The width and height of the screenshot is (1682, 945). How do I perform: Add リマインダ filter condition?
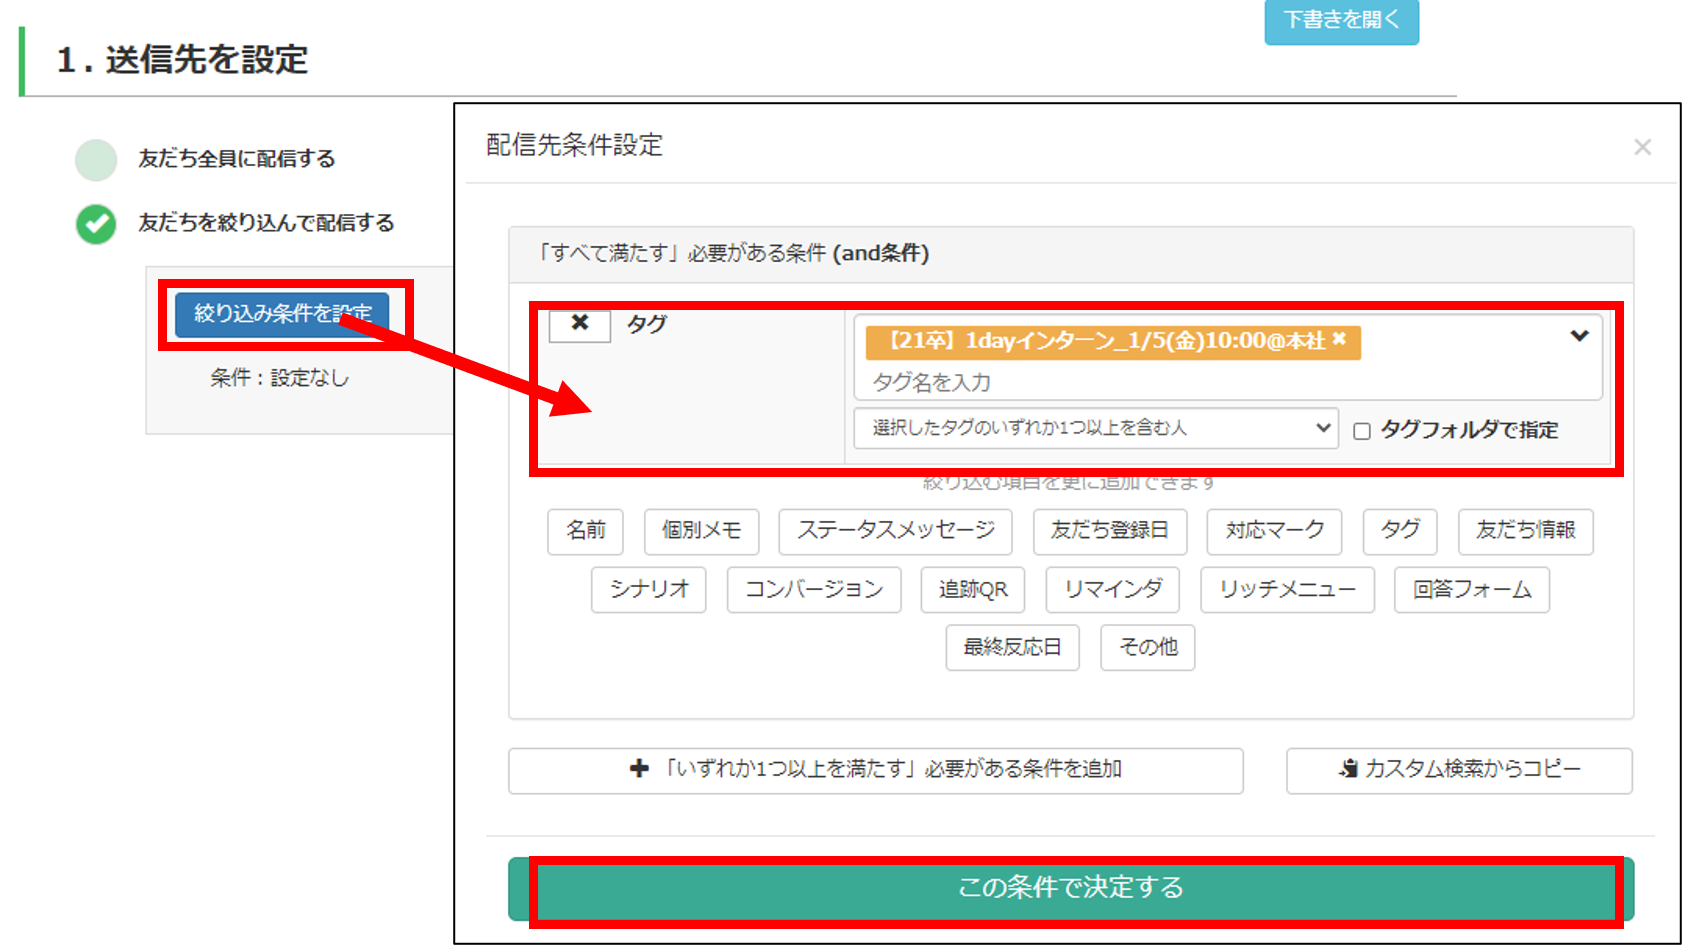[x=1112, y=590]
